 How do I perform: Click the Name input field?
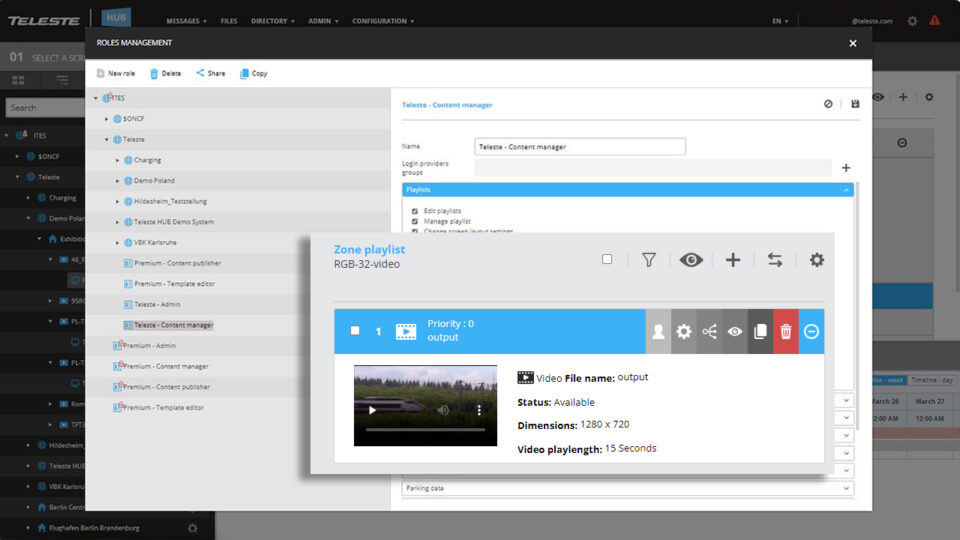(x=580, y=146)
